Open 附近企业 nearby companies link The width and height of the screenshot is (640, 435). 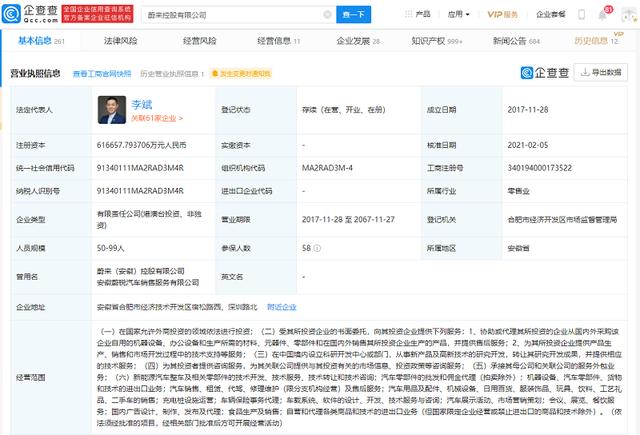[x=282, y=307]
